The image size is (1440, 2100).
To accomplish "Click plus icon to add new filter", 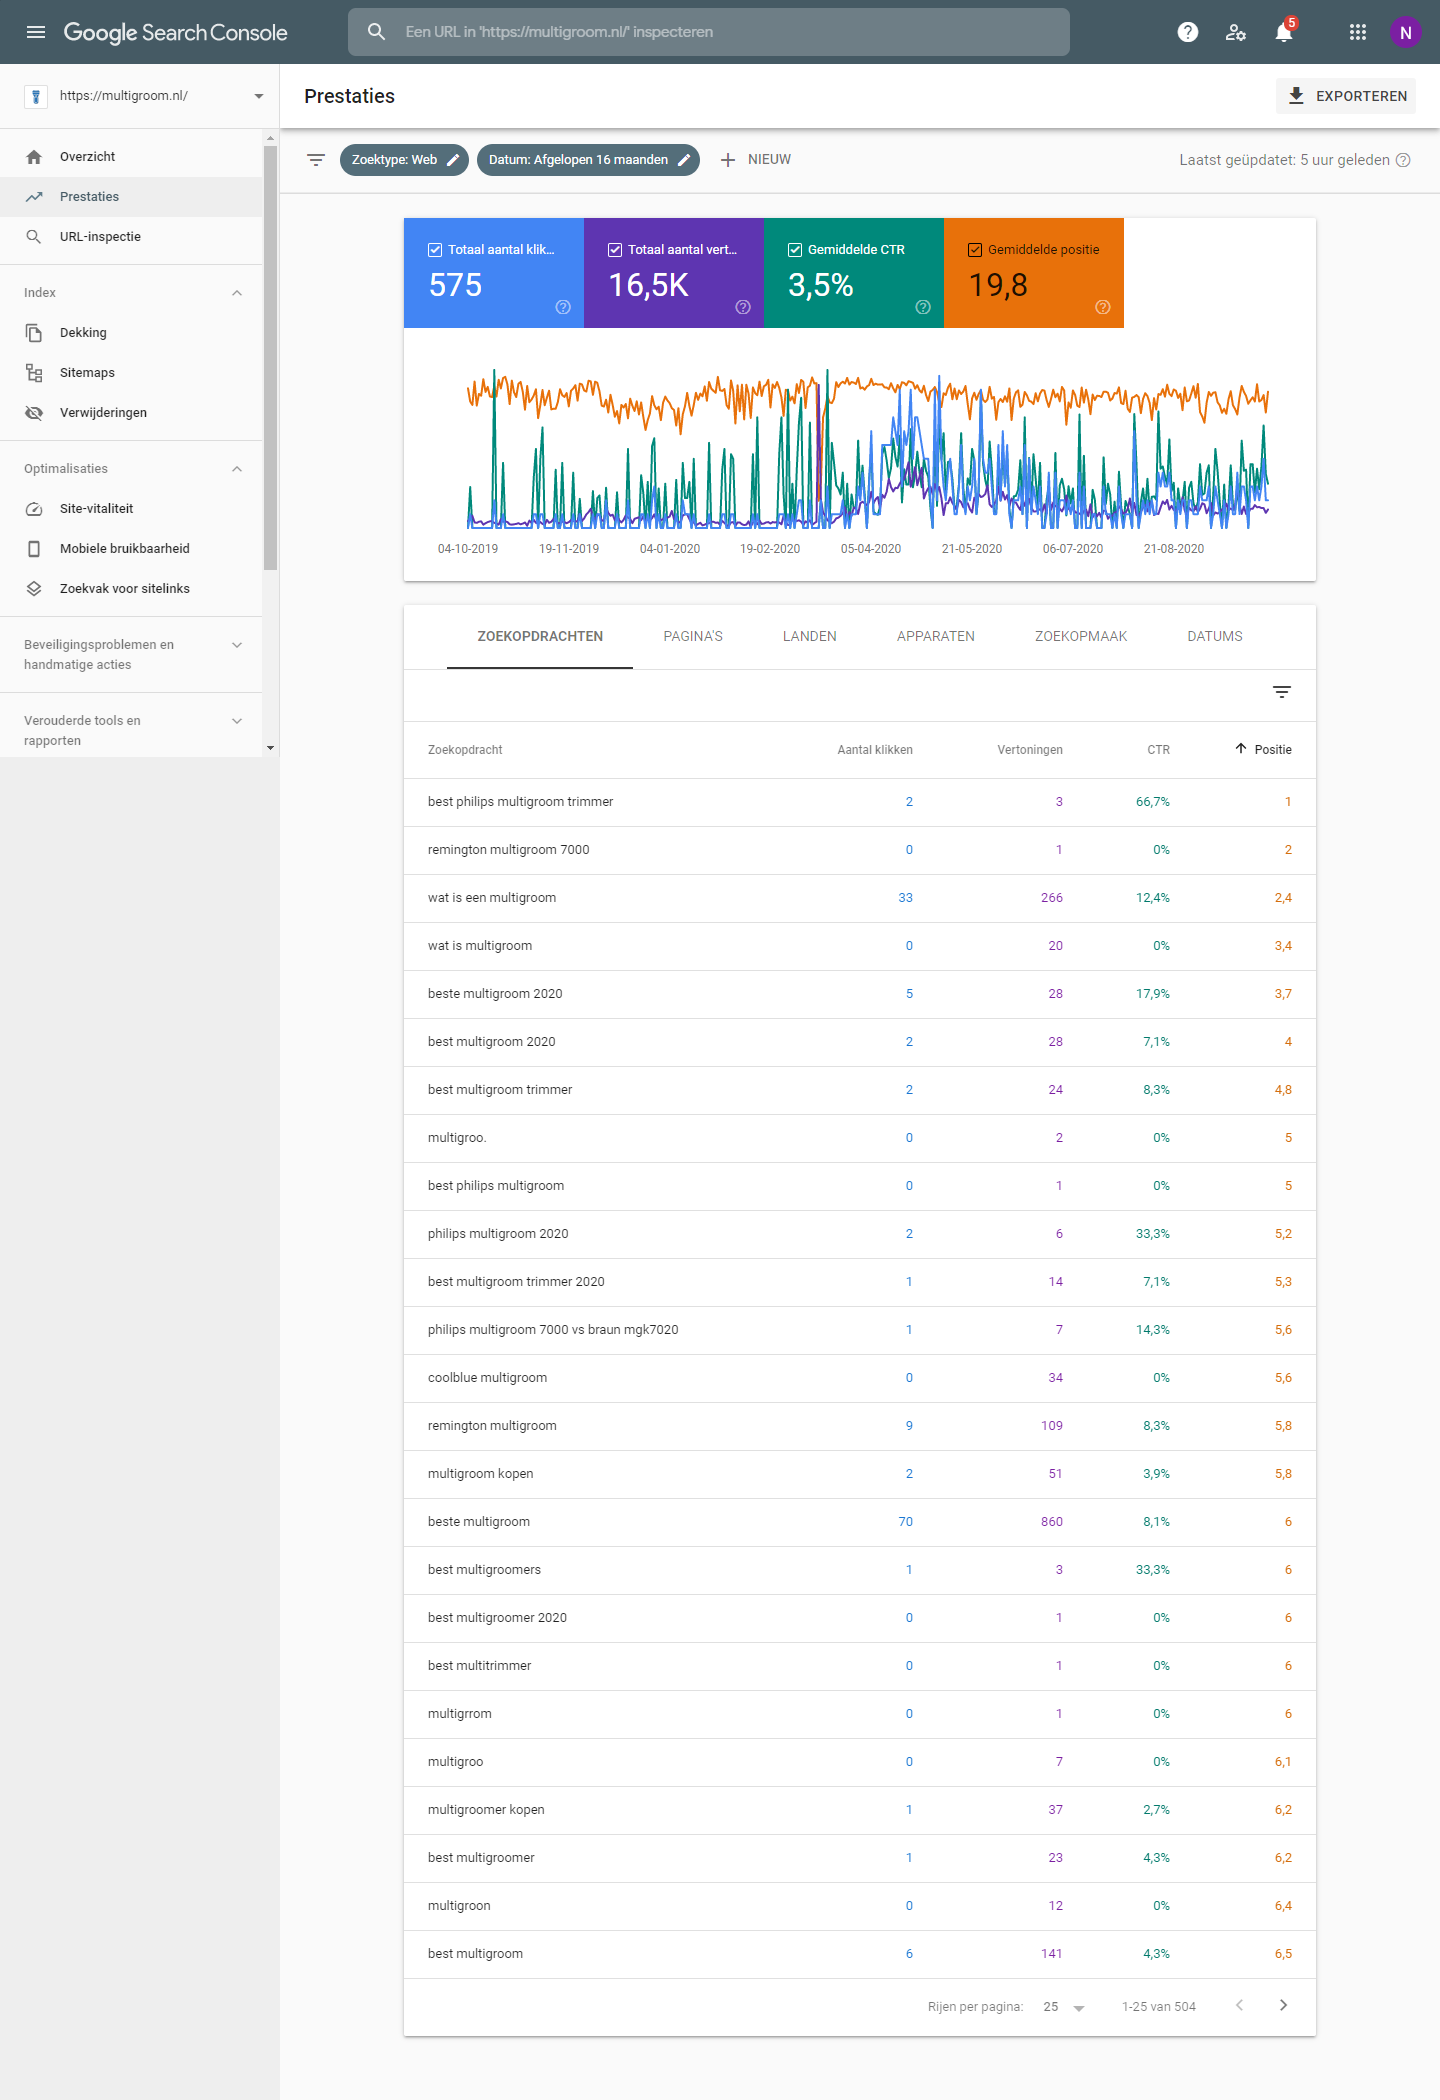I will click(728, 160).
